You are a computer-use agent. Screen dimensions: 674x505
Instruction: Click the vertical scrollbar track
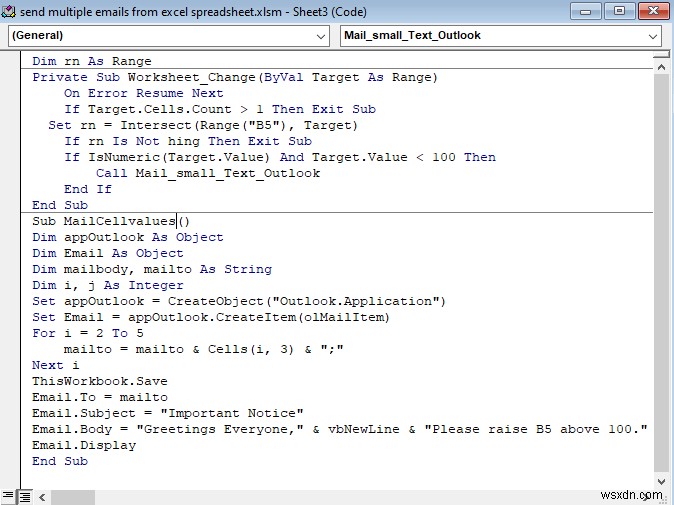coord(661,274)
